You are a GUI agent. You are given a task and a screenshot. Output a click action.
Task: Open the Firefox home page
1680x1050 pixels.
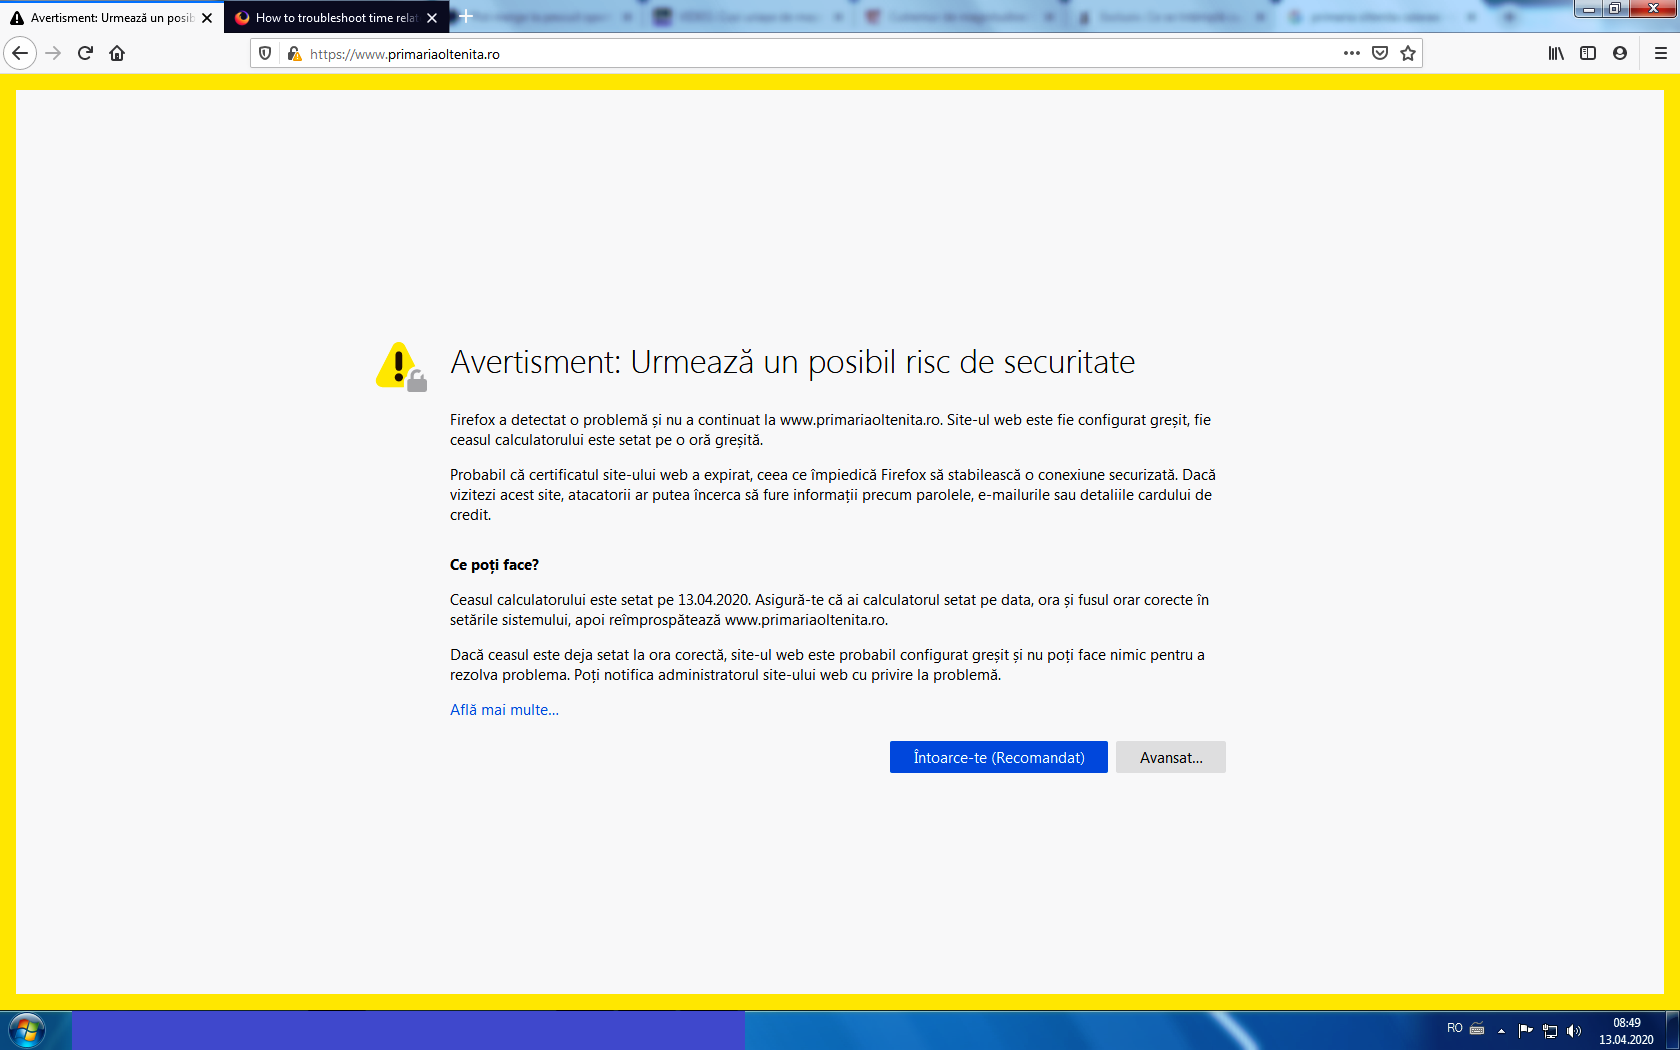click(117, 53)
